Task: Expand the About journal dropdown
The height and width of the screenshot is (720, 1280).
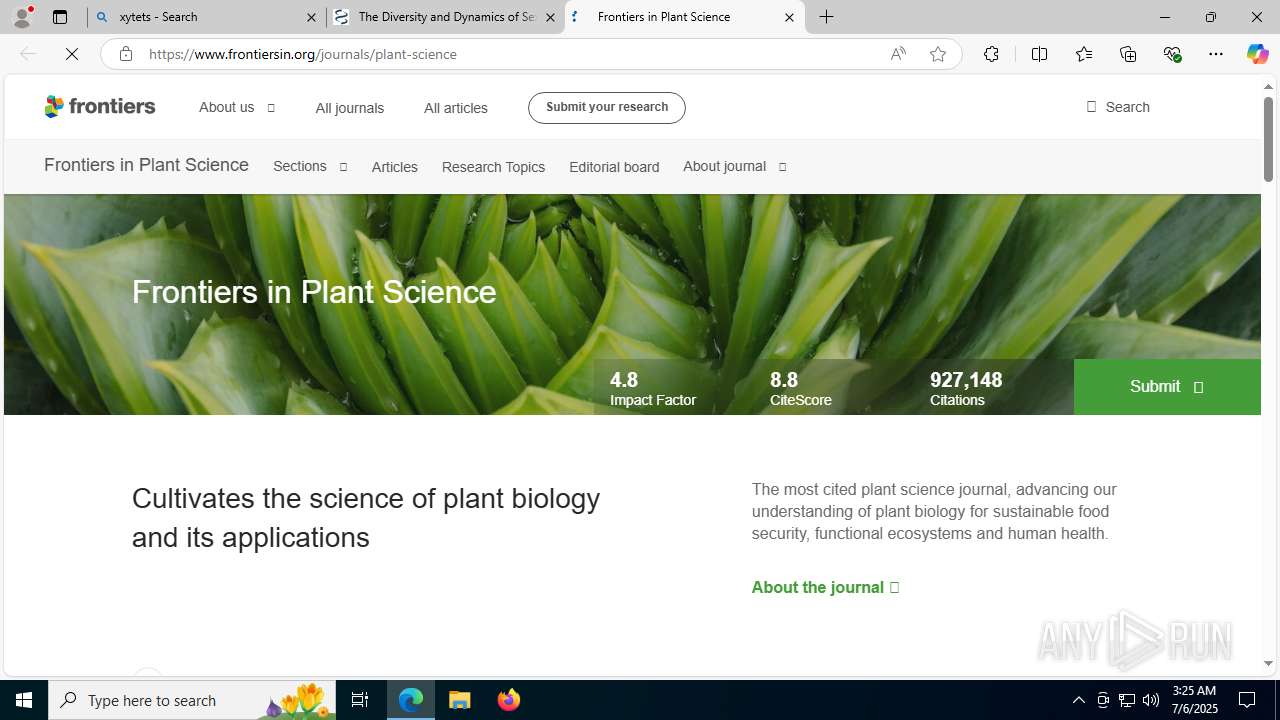Action: pyautogui.click(x=735, y=167)
